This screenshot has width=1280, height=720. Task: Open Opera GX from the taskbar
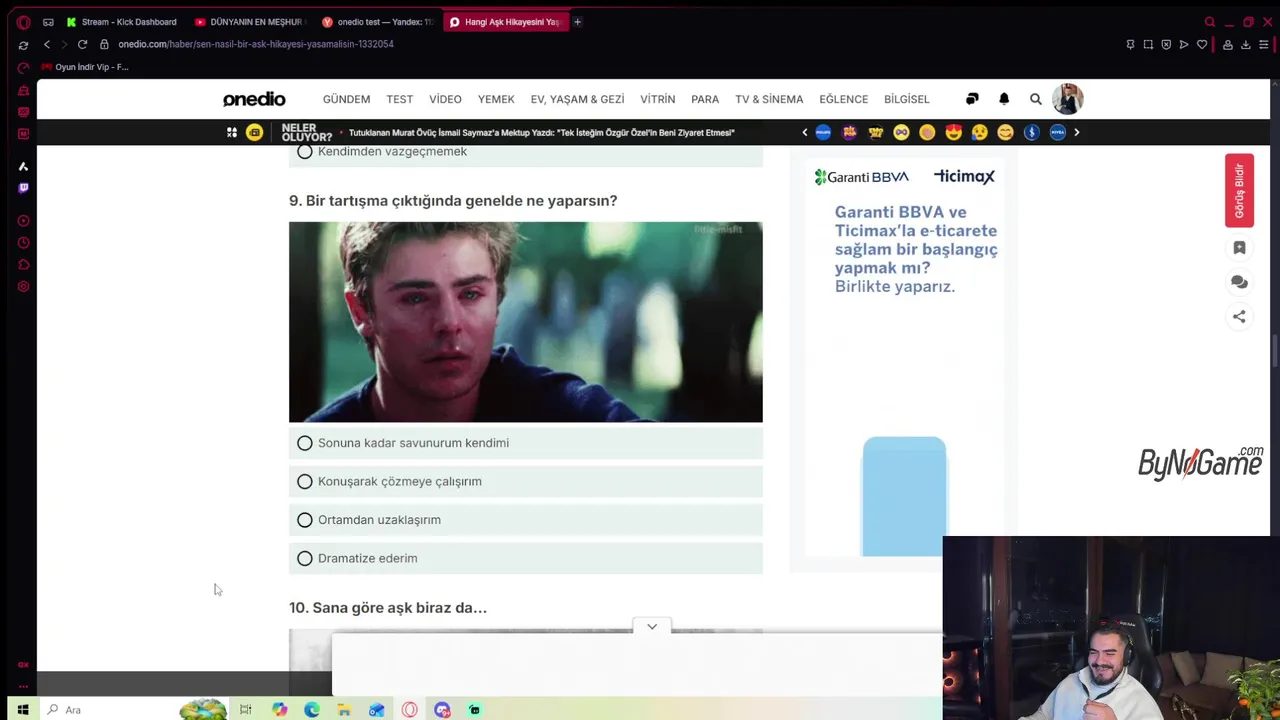(x=409, y=710)
